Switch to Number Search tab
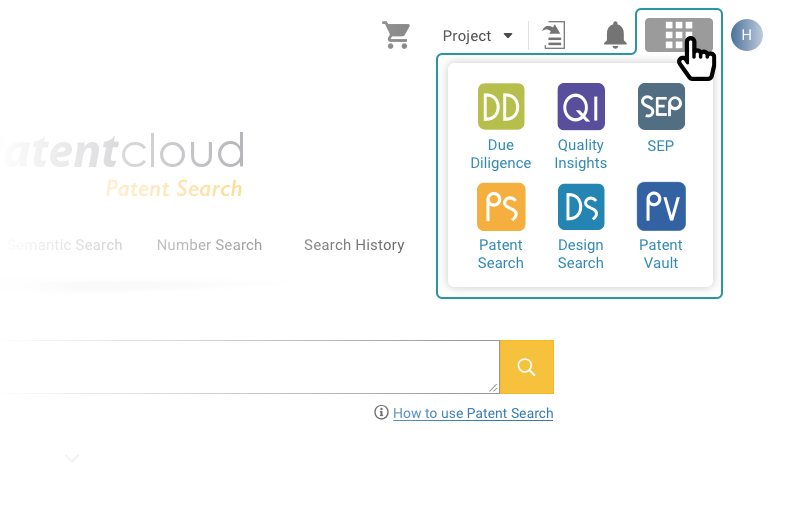 pos(209,245)
